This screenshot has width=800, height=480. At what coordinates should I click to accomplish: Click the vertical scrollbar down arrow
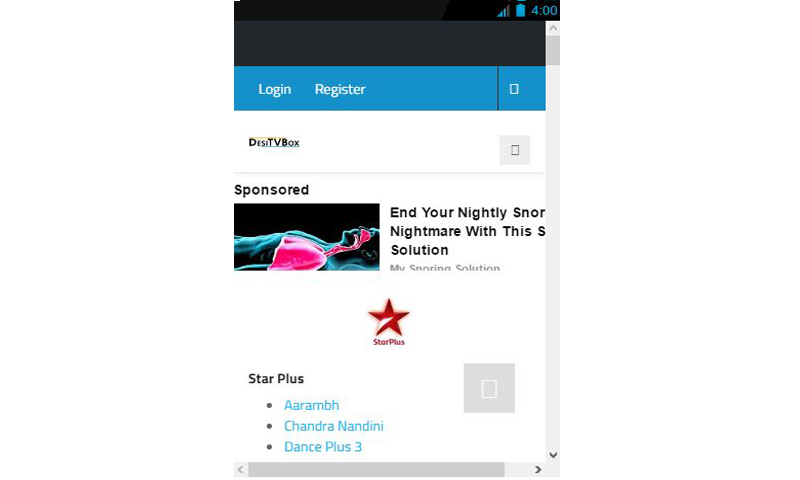[x=553, y=455]
